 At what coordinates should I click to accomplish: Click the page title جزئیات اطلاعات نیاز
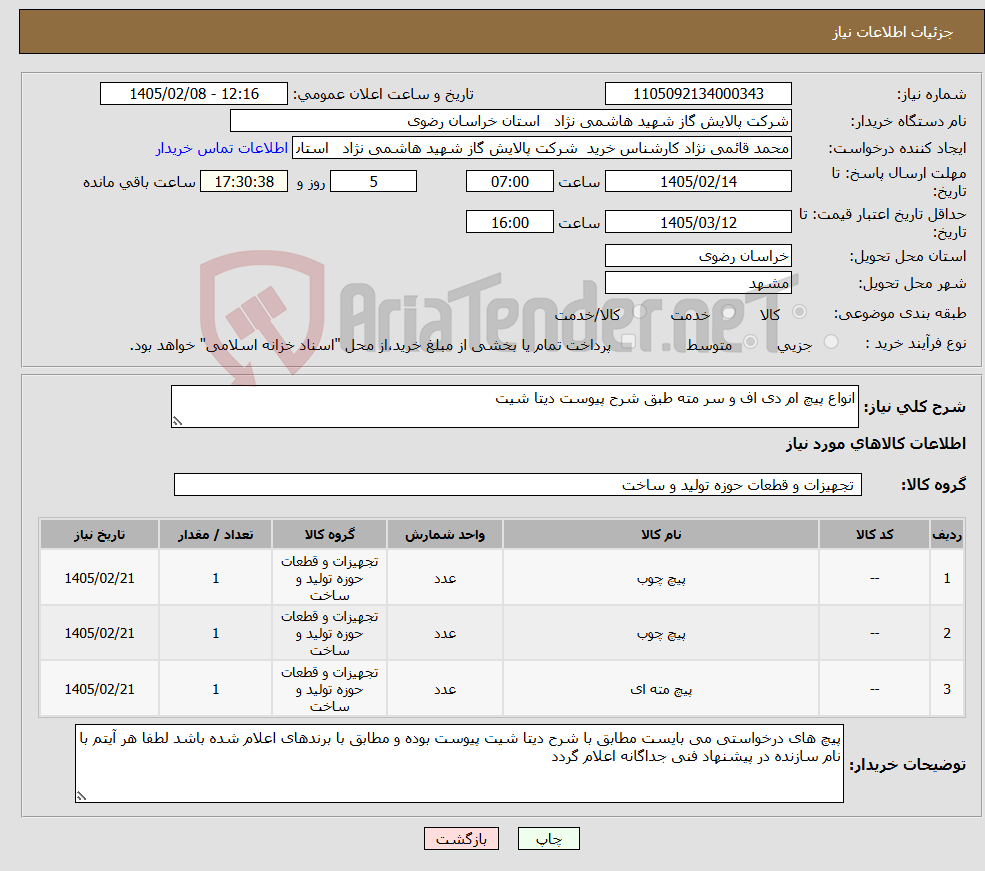tap(893, 32)
